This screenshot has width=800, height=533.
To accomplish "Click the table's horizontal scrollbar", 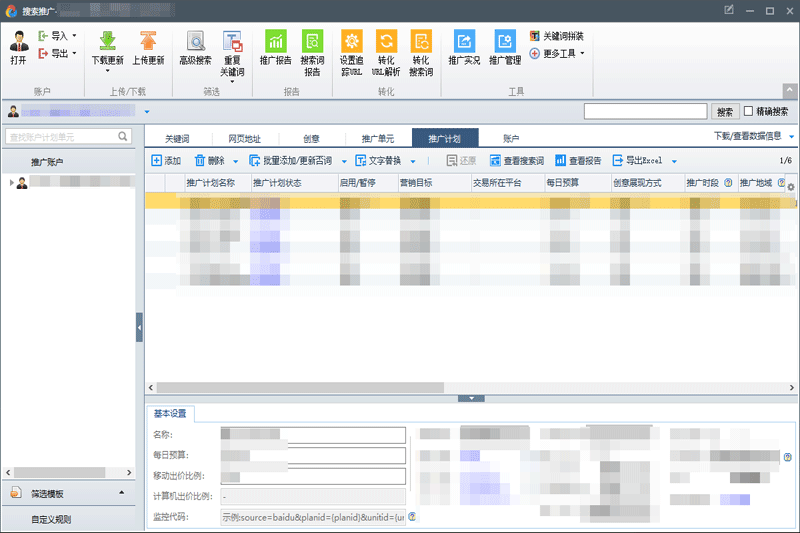I will pos(300,388).
